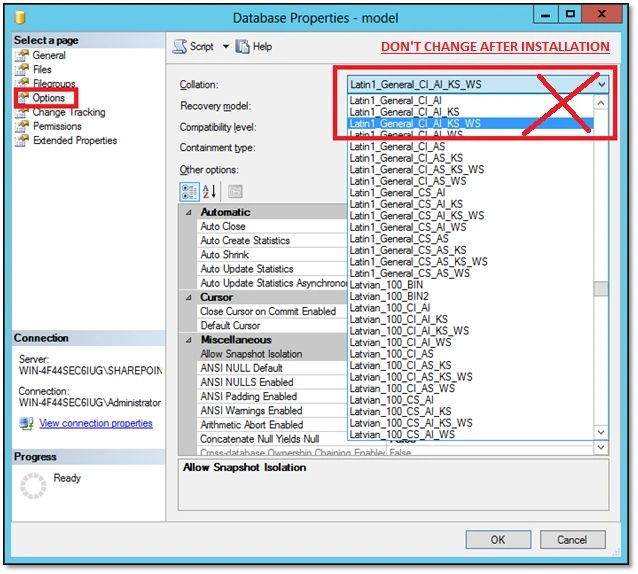Viewport: 638px width, 574px height.
Task: Confirm with the OK button
Action: tap(498, 540)
